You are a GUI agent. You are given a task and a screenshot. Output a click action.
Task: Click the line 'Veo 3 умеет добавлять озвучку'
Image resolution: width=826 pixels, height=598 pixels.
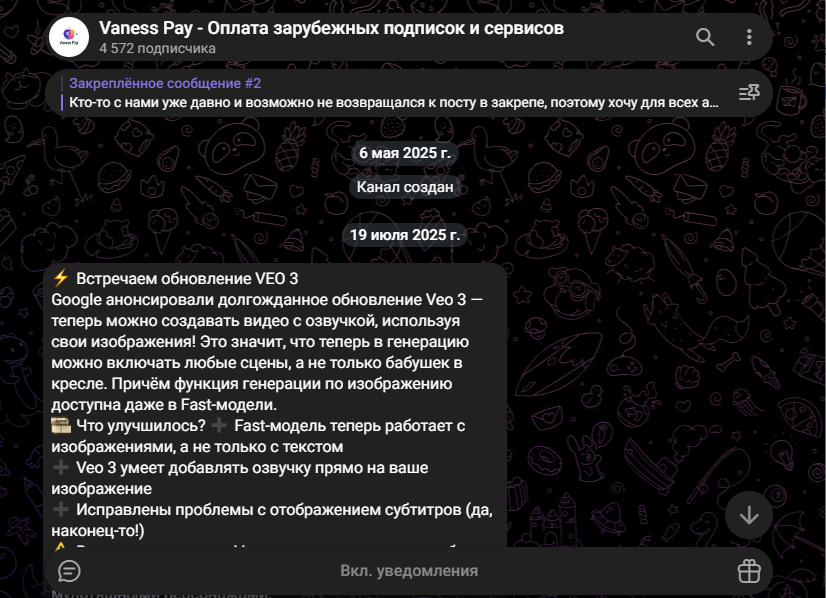[252, 468]
